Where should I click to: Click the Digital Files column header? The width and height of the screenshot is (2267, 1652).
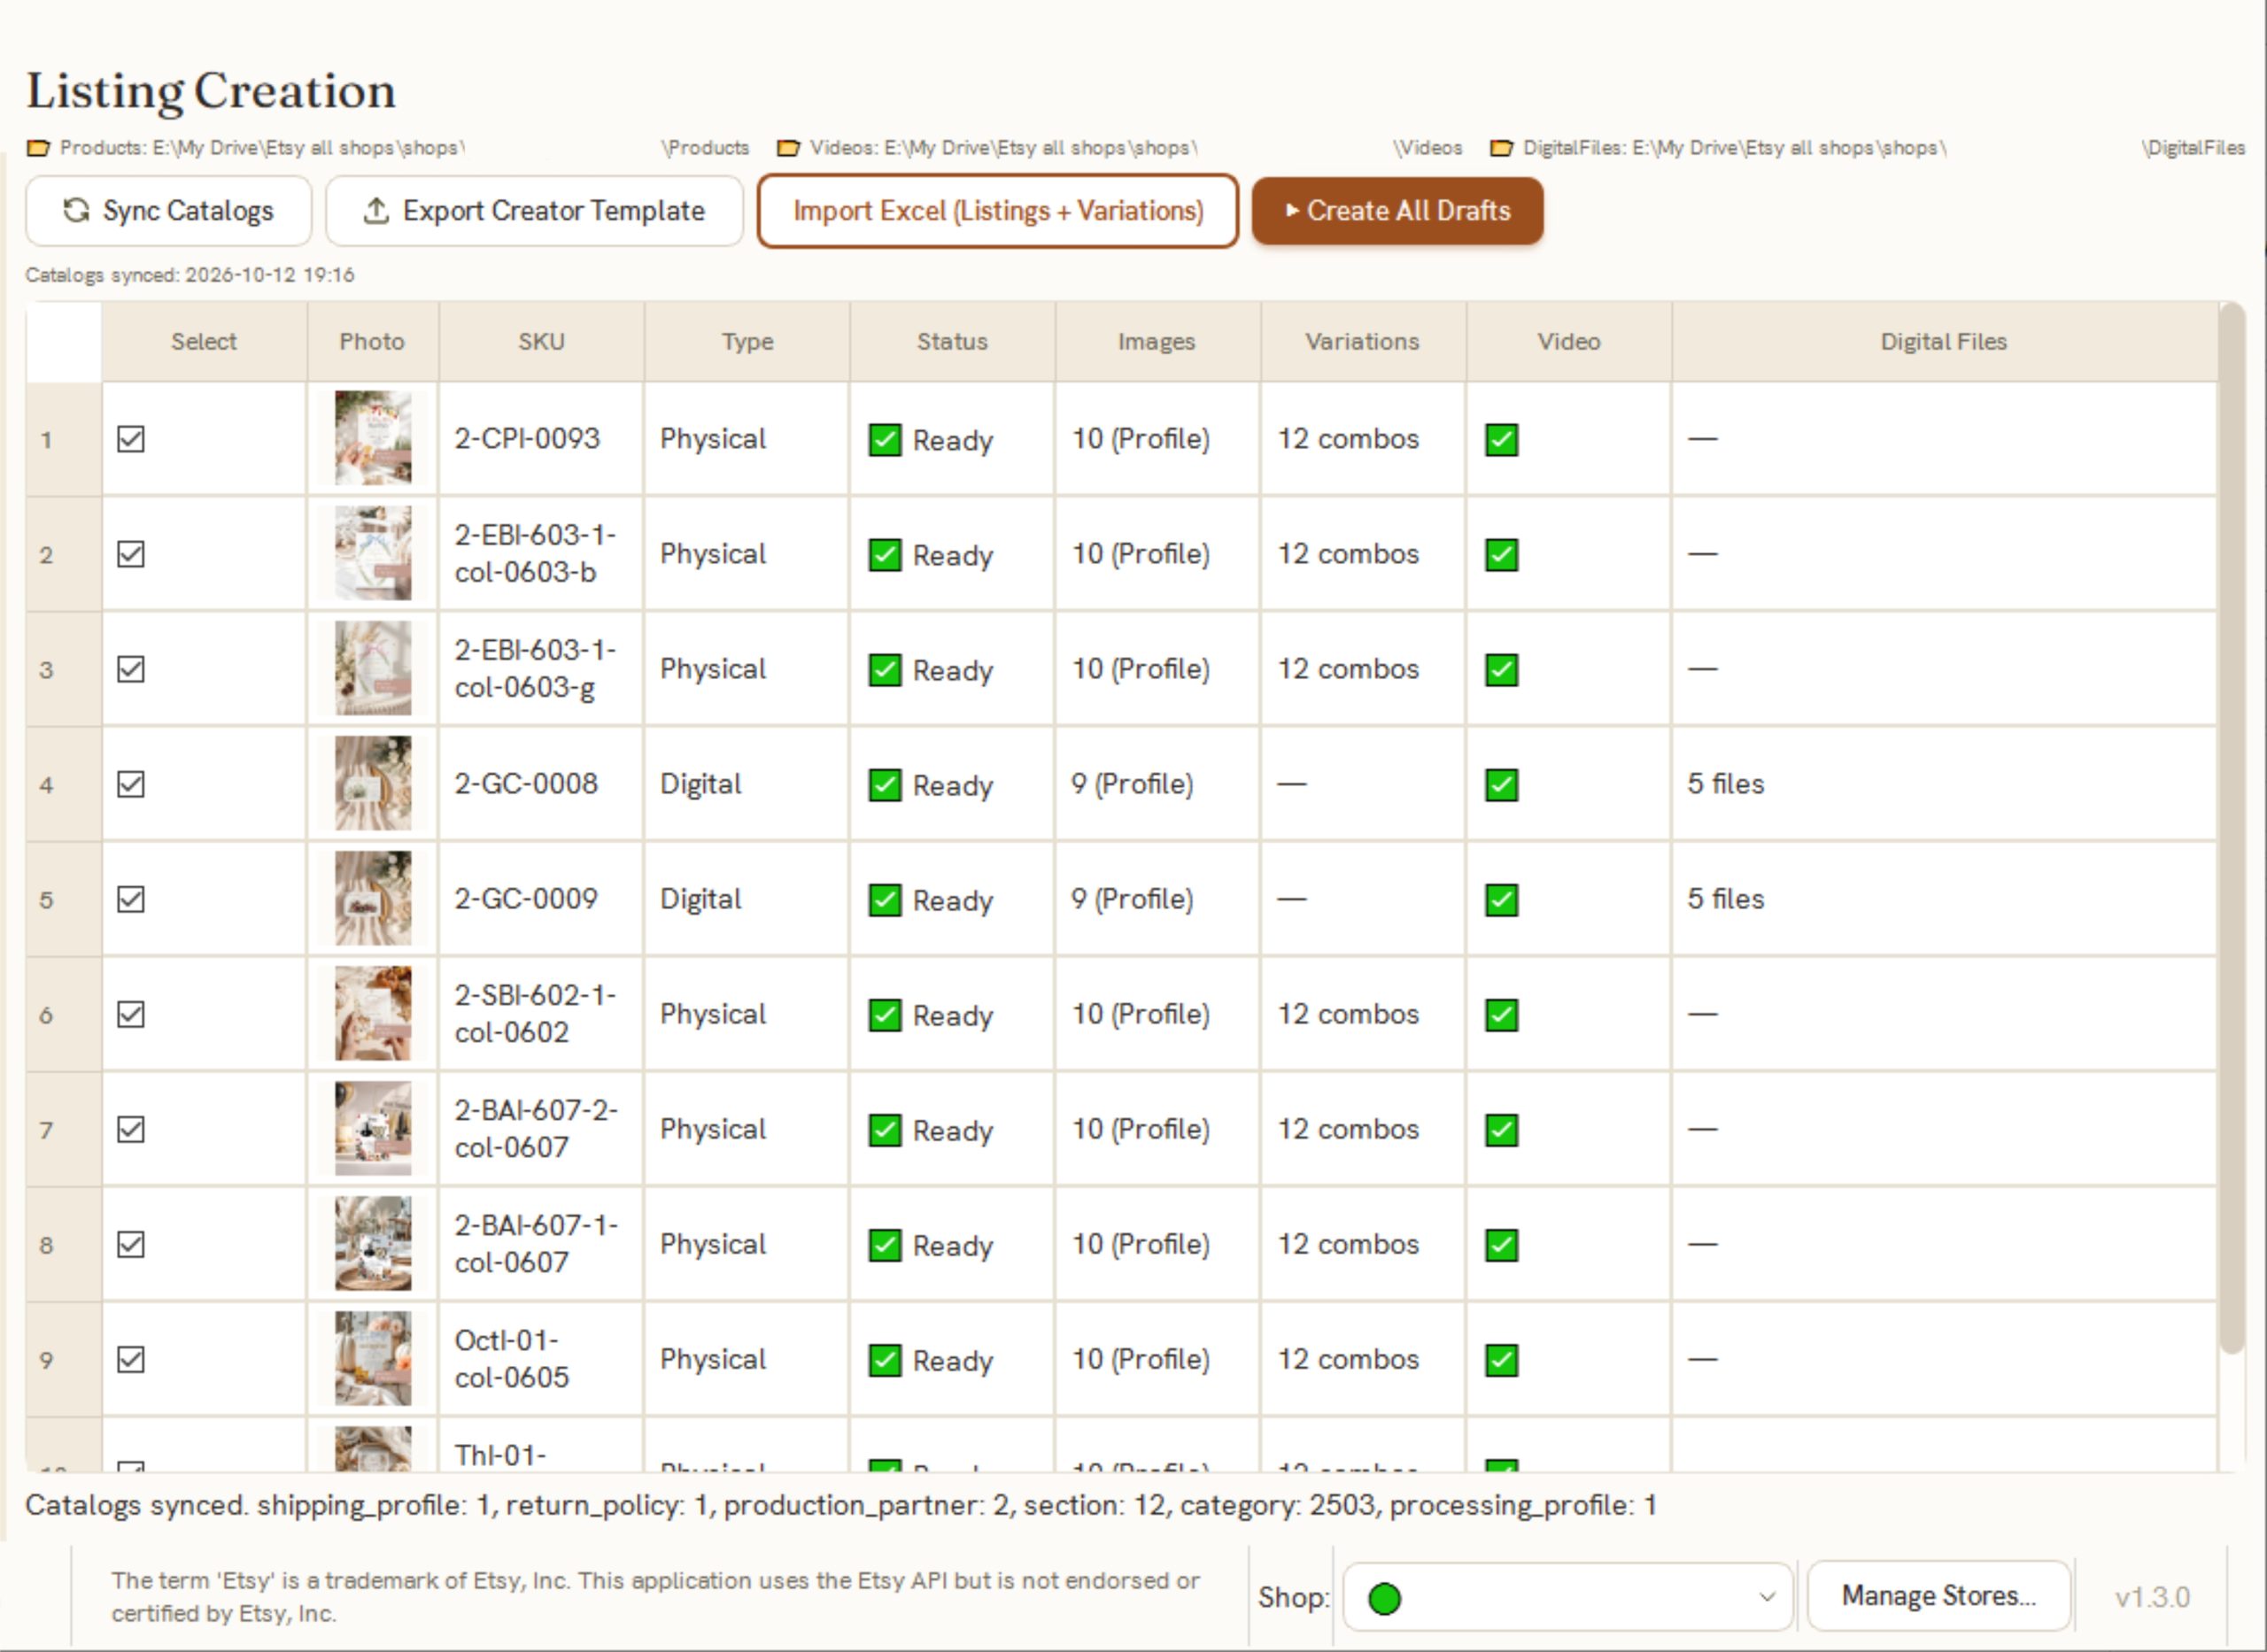(1943, 341)
